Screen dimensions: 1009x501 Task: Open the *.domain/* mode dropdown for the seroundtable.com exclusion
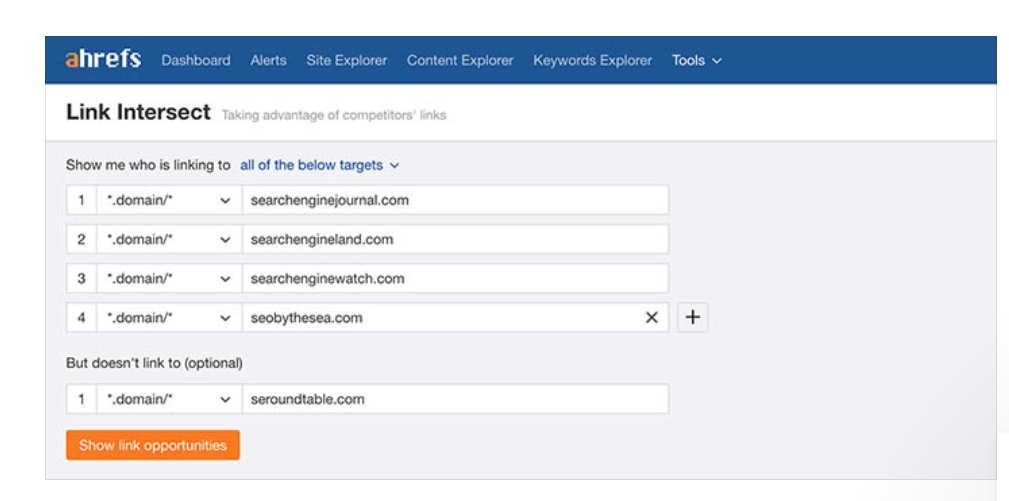click(169, 399)
